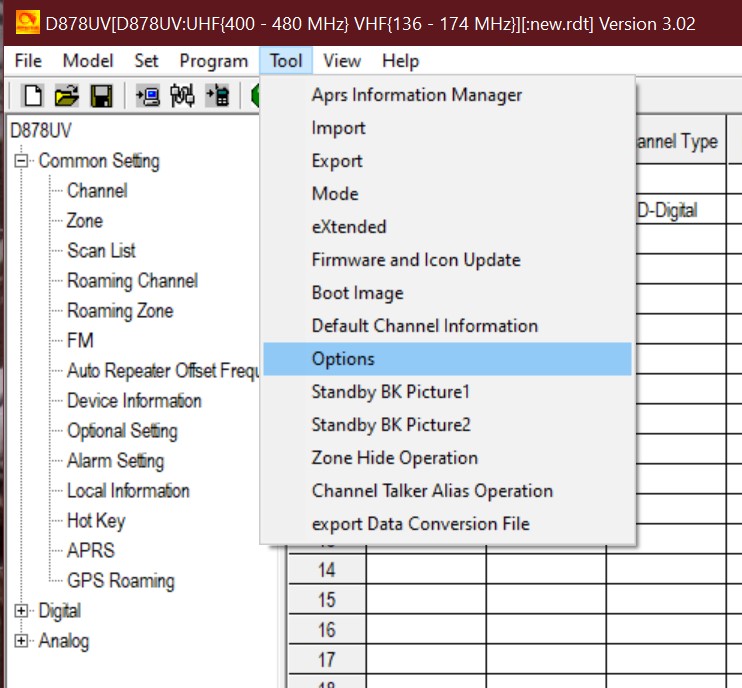Image resolution: width=742 pixels, height=688 pixels.
Task: Select the Analog tree label
Action: 63,641
